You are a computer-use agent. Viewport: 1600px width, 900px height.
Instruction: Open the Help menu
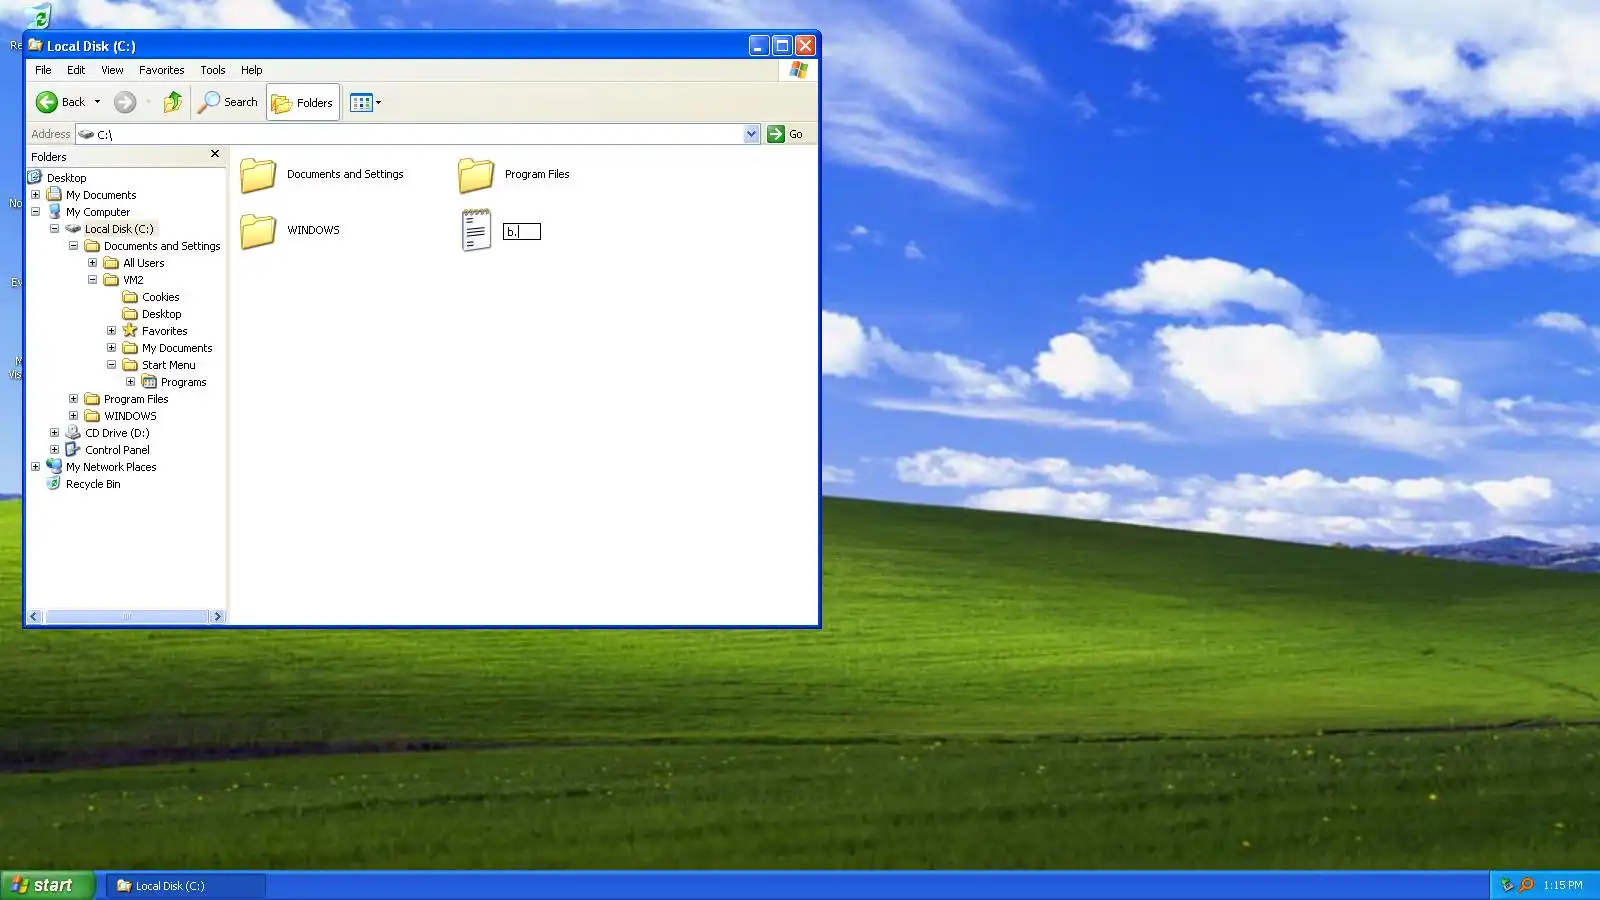point(252,70)
